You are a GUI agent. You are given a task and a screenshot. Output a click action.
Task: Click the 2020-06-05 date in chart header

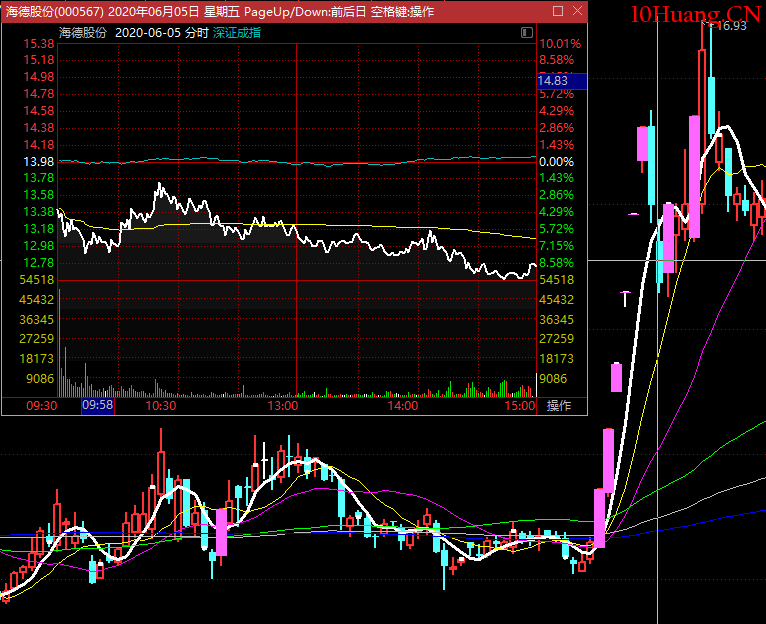[149, 32]
